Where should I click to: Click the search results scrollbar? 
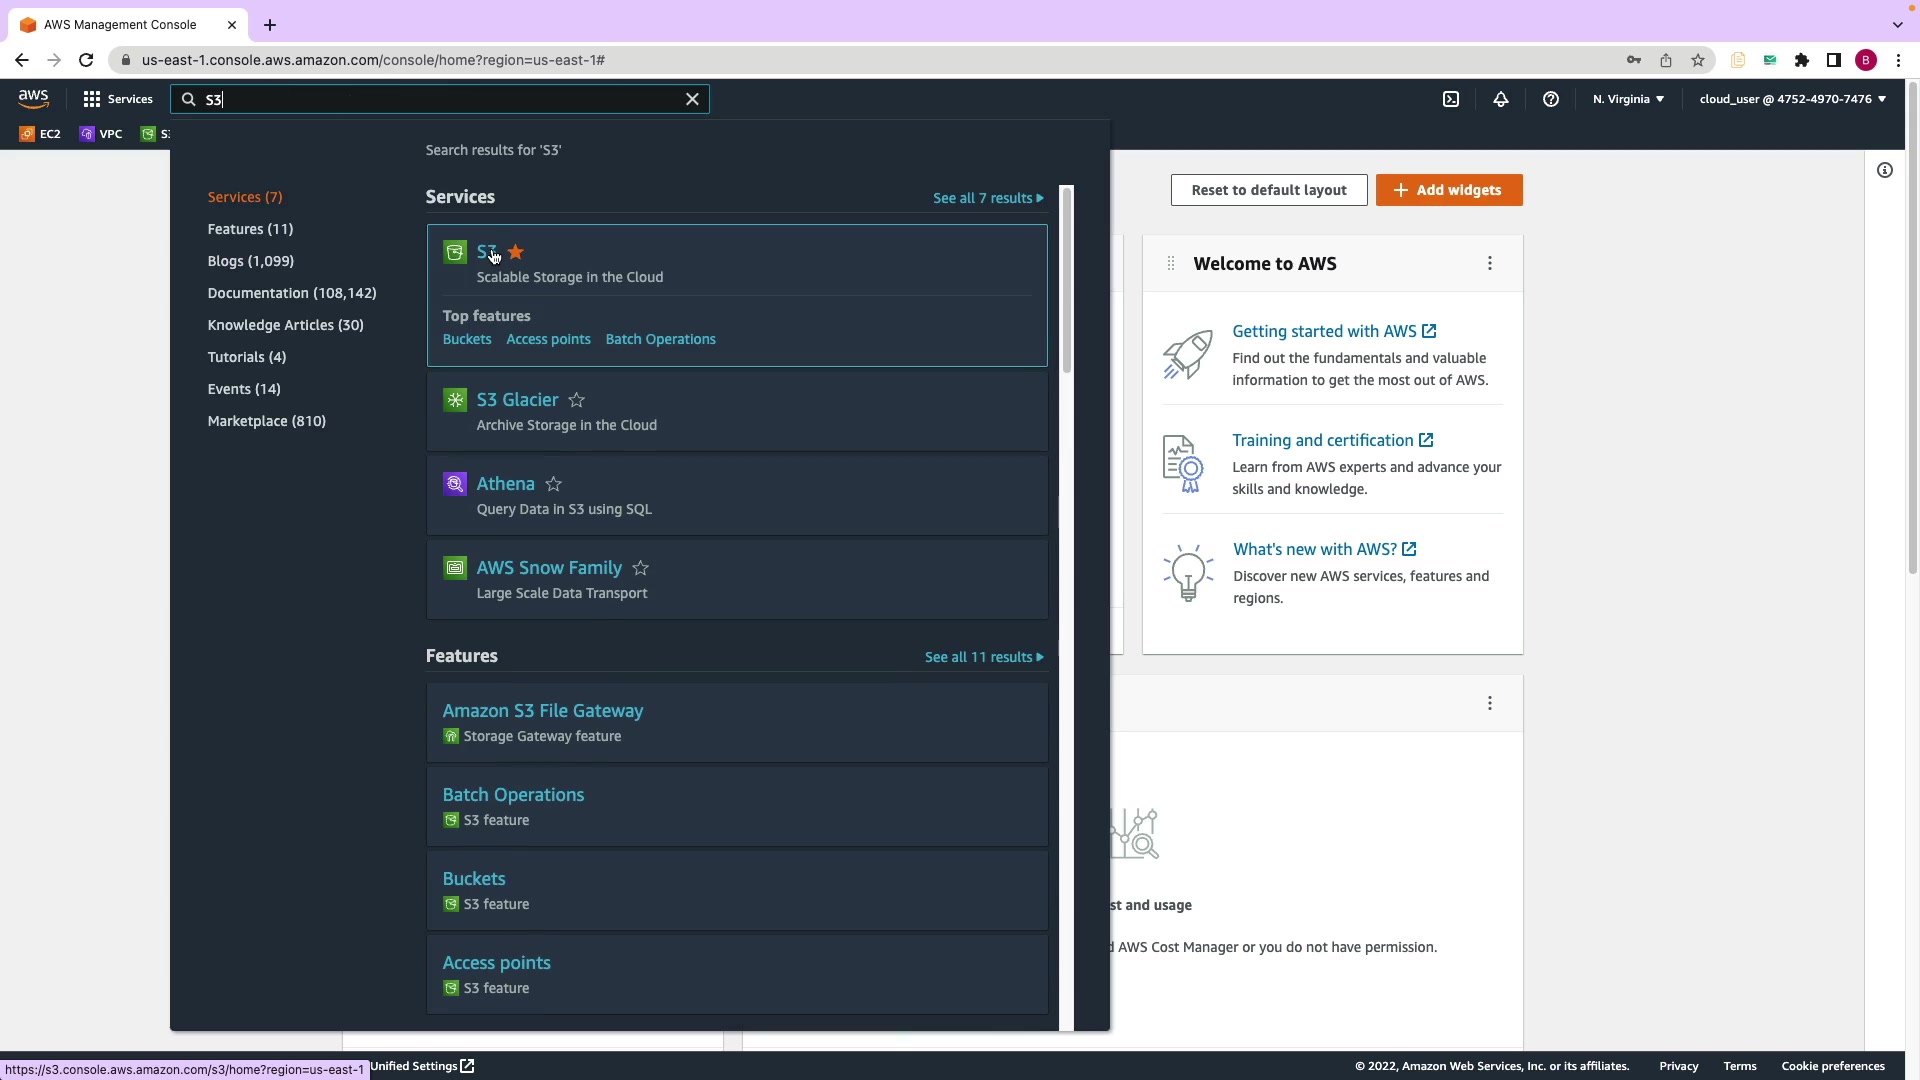pos(1066,280)
